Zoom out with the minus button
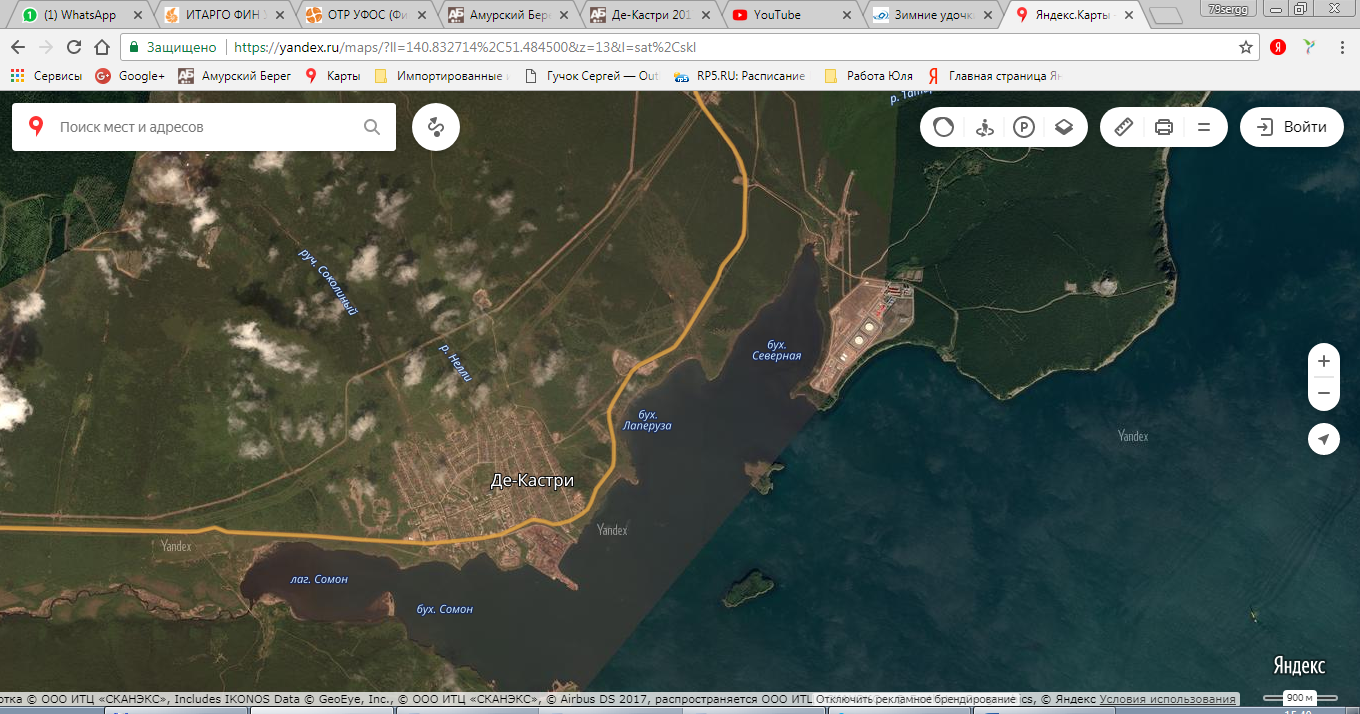The width and height of the screenshot is (1360, 714). coord(1324,393)
